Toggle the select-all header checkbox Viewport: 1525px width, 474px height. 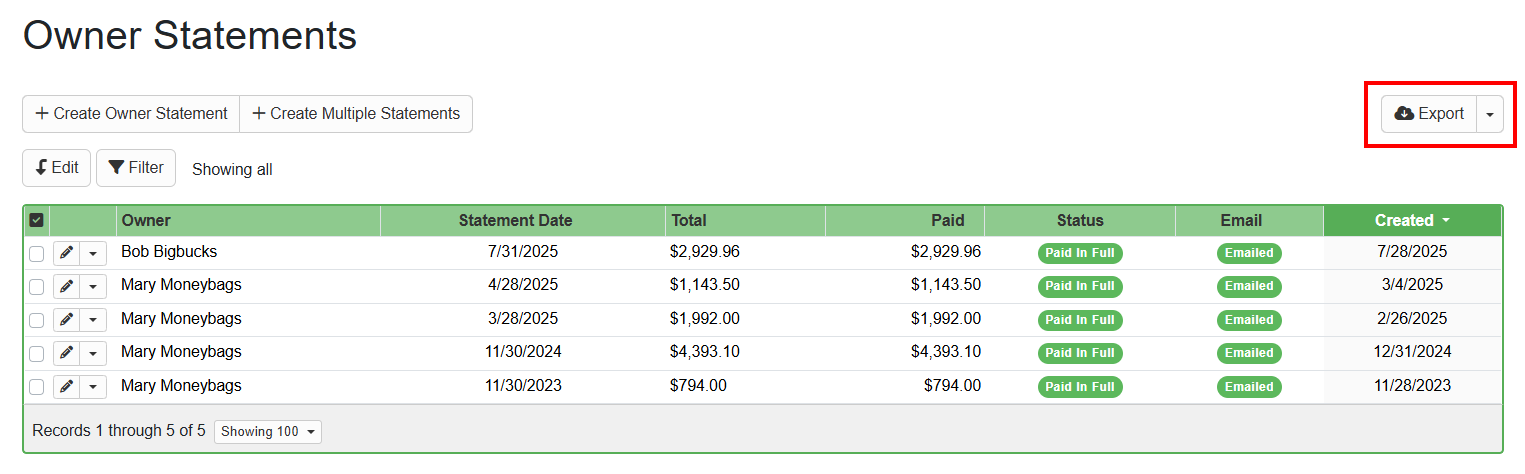click(36, 220)
